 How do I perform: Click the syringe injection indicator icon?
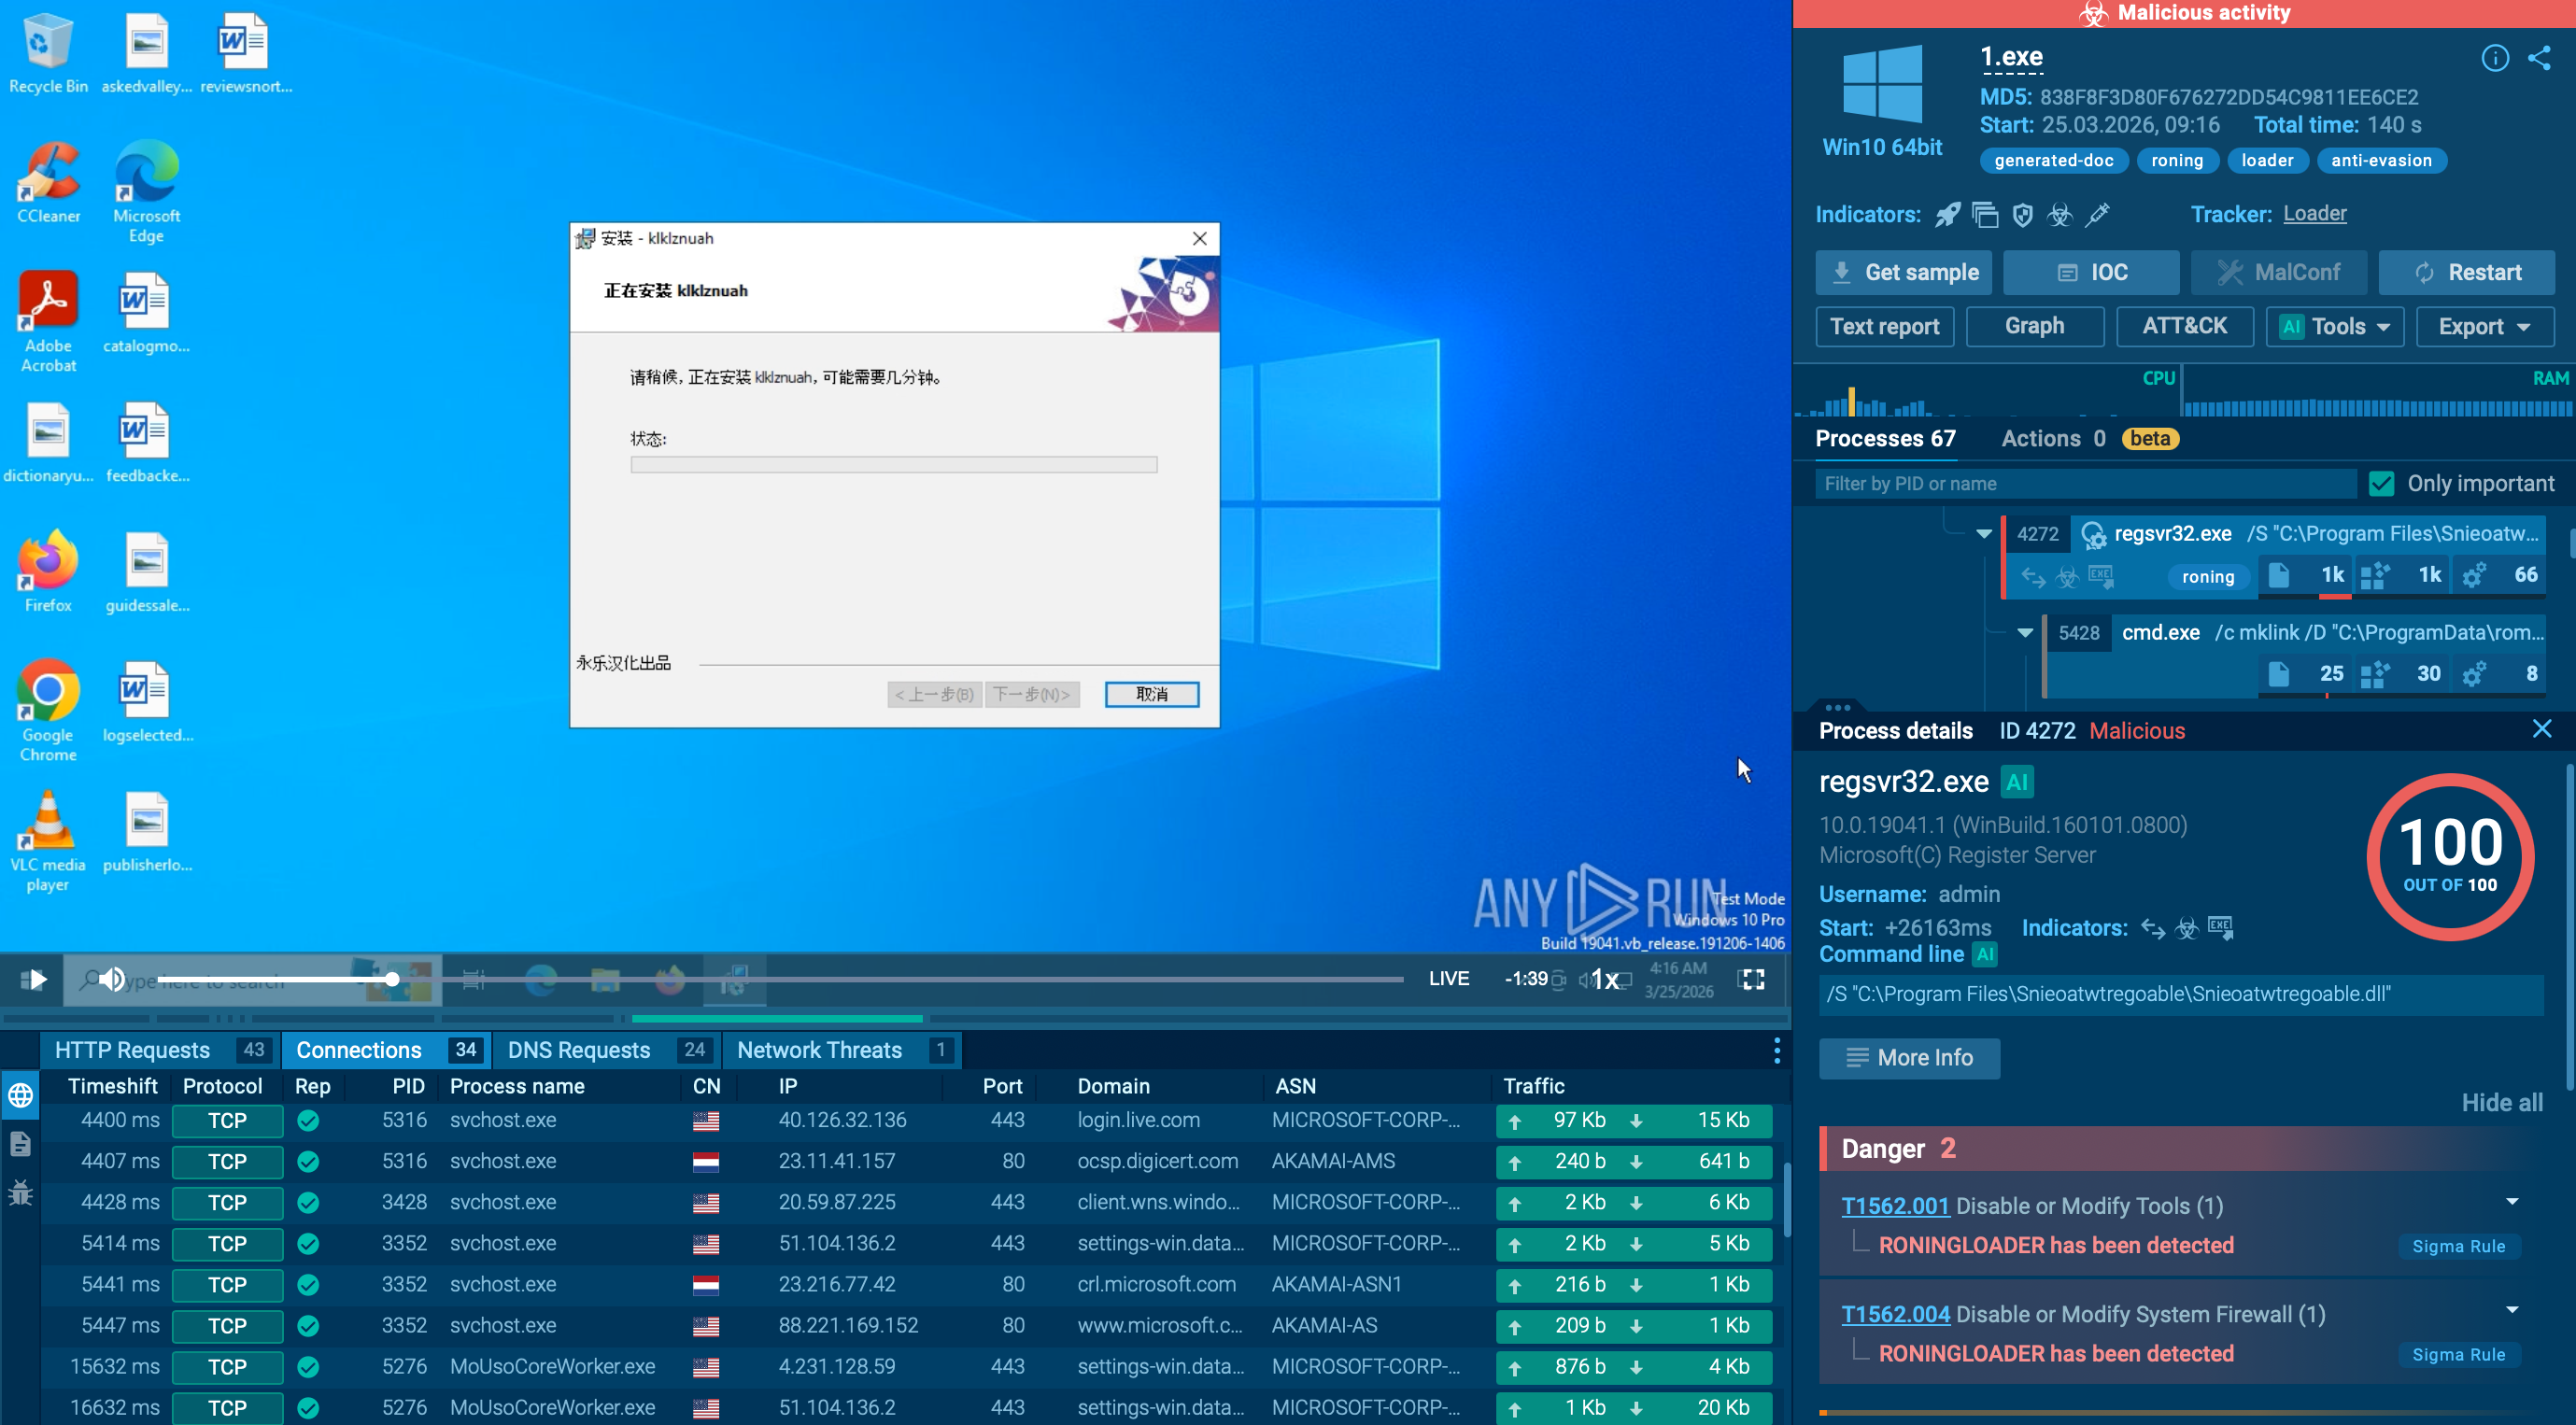coord(2098,215)
